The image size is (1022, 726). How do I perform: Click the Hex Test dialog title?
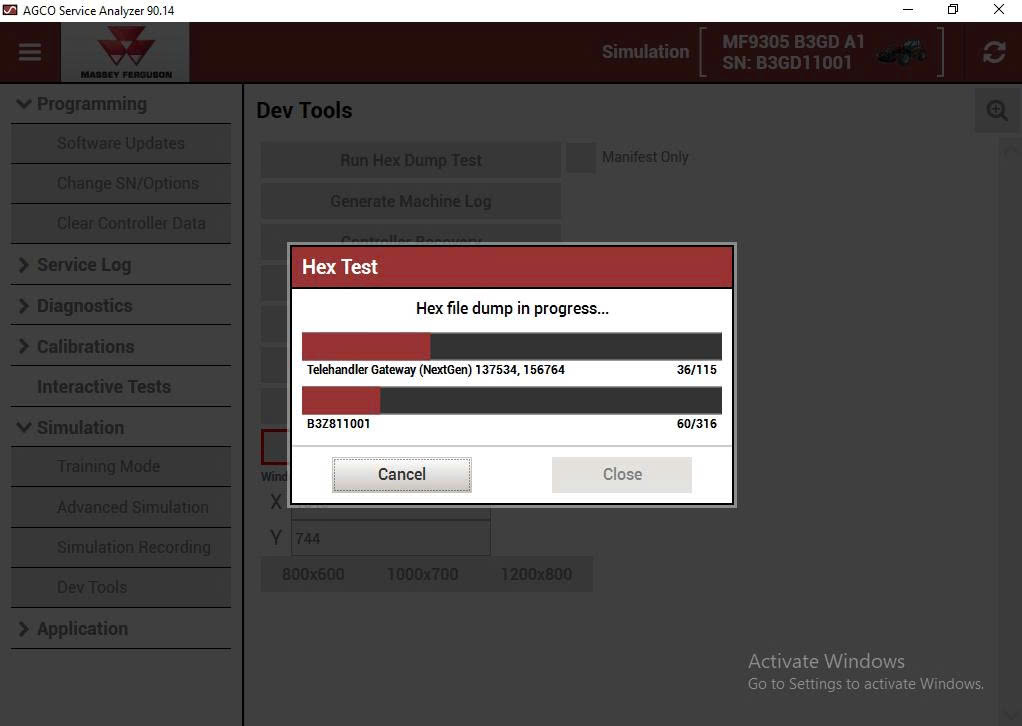(340, 267)
